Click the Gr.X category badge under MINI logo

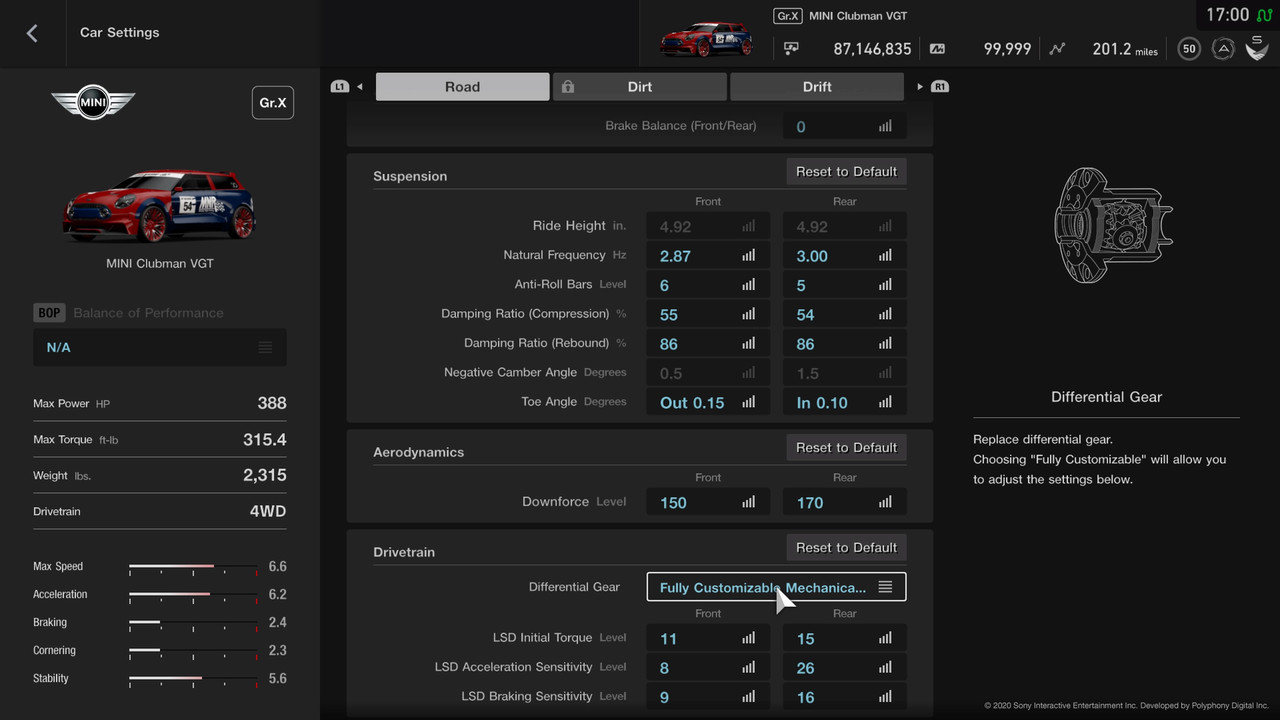pyautogui.click(x=272, y=103)
